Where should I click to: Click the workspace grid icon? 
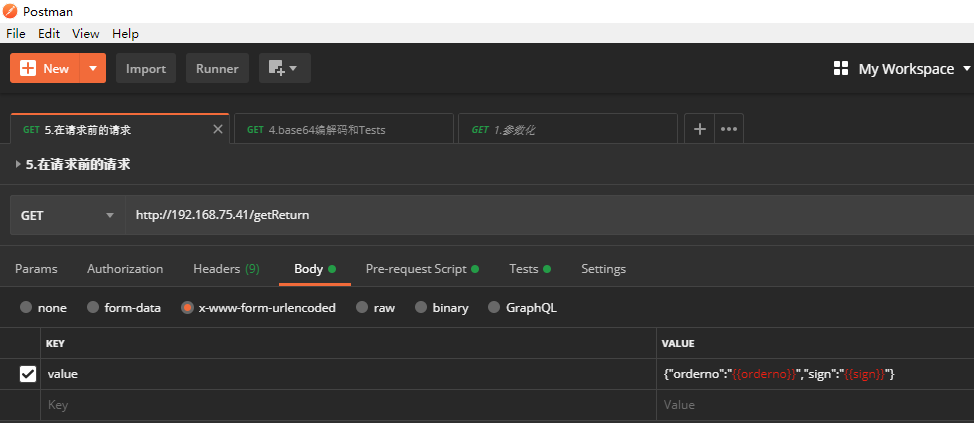(x=840, y=68)
